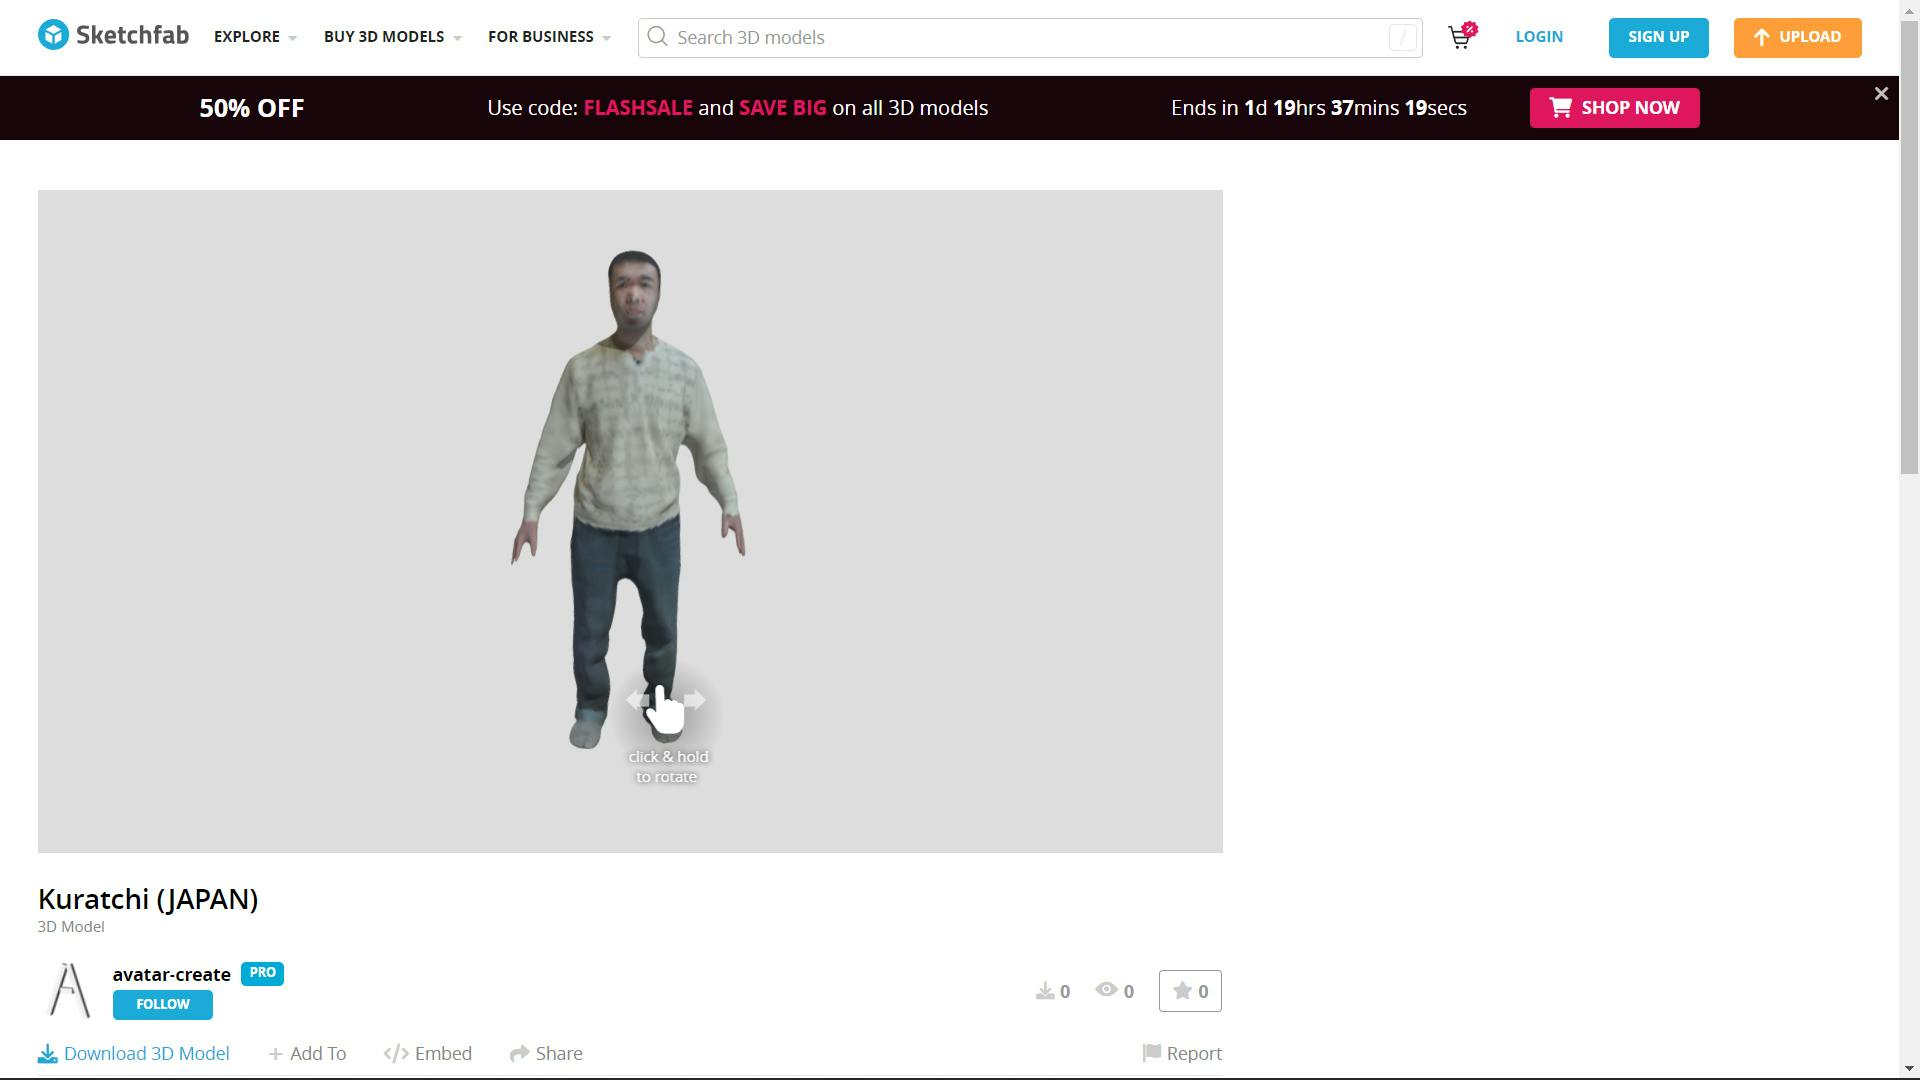Click the avatar-create profile picture
The width and height of the screenshot is (1920, 1080).
(69, 990)
